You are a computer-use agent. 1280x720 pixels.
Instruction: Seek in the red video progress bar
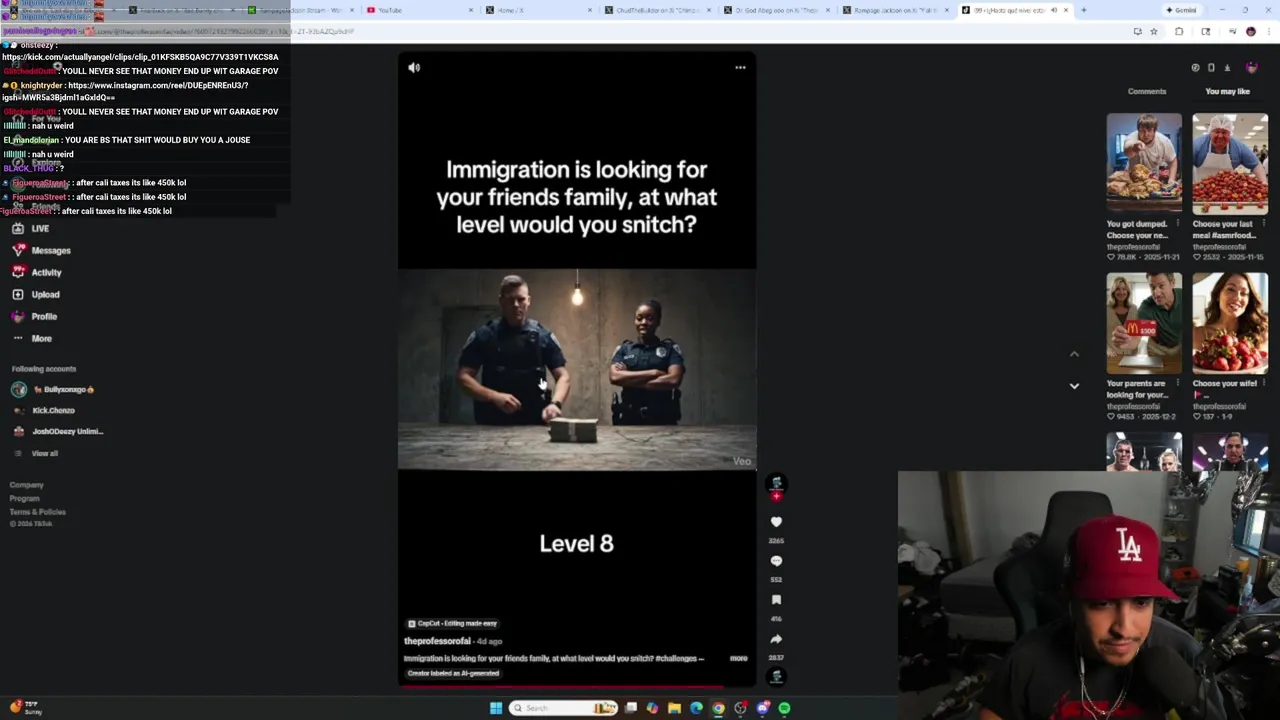[577, 687]
